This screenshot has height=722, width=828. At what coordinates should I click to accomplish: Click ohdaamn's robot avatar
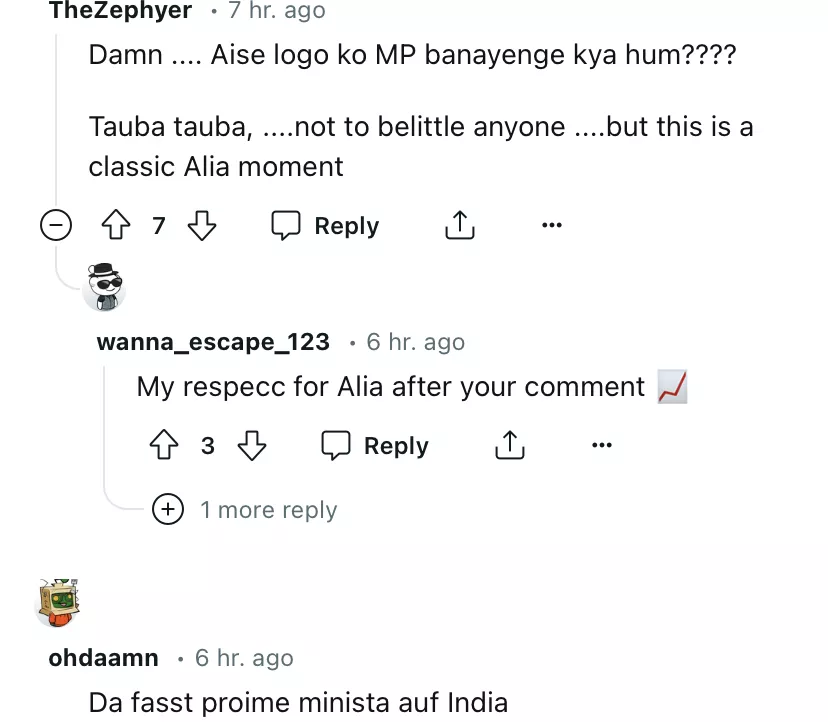[58, 604]
